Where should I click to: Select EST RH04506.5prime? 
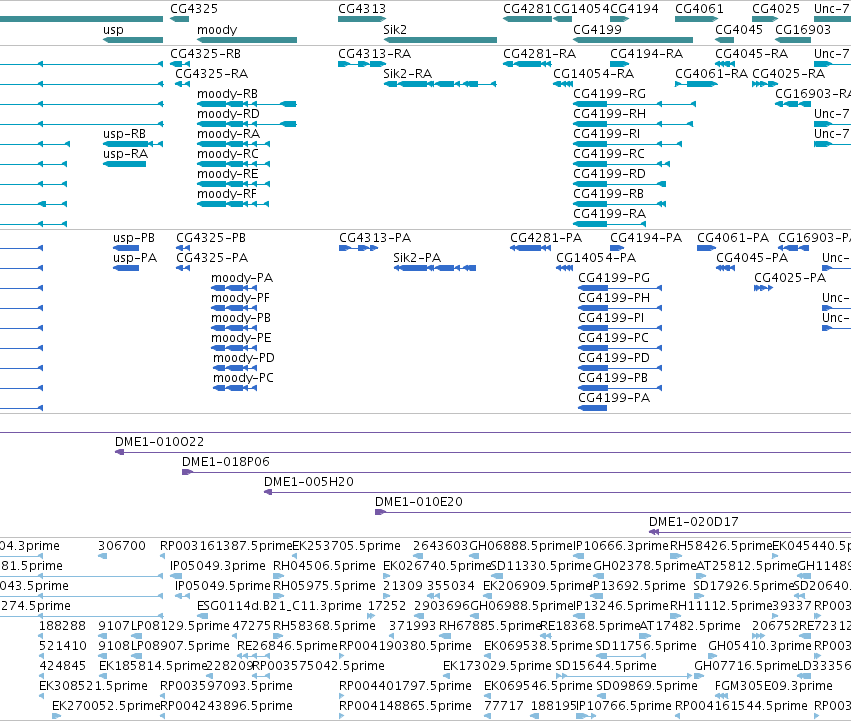pyautogui.click(x=324, y=566)
